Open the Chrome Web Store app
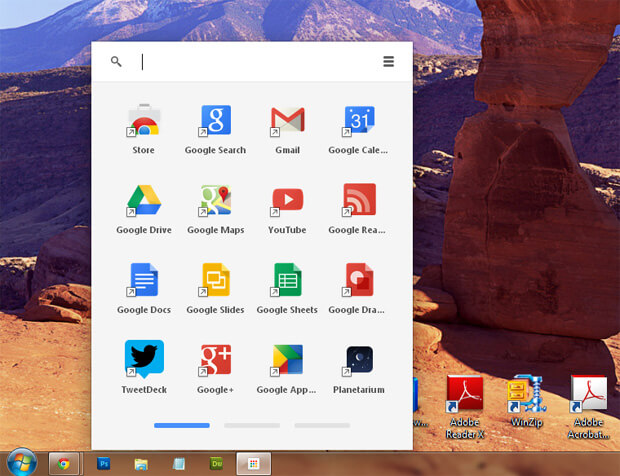The height and width of the screenshot is (476, 620). [x=144, y=121]
